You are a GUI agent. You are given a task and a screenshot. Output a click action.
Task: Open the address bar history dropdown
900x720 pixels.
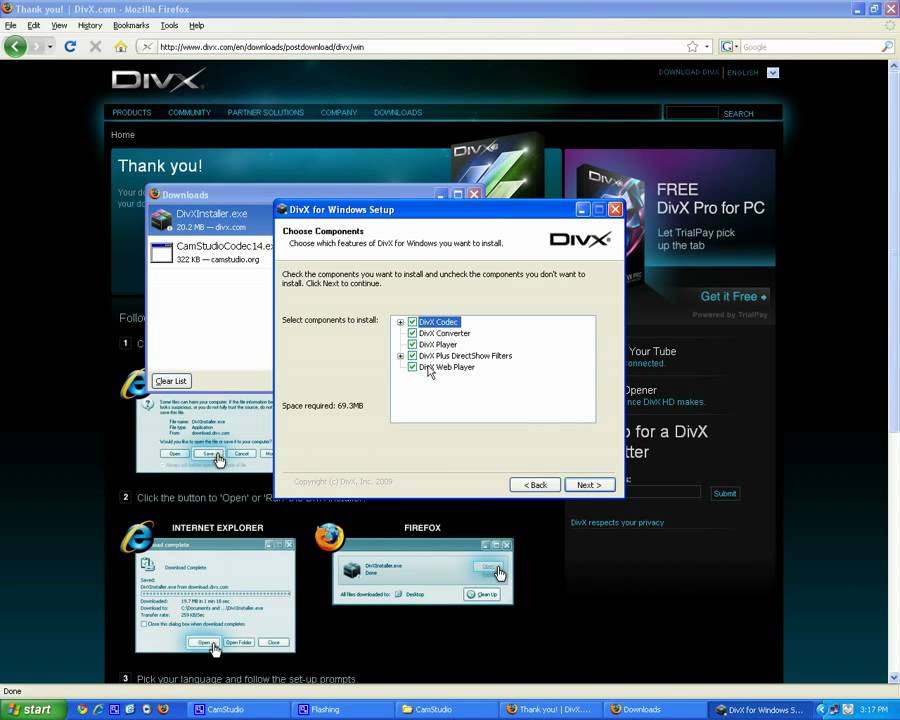pyautogui.click(x=708, y=47)
